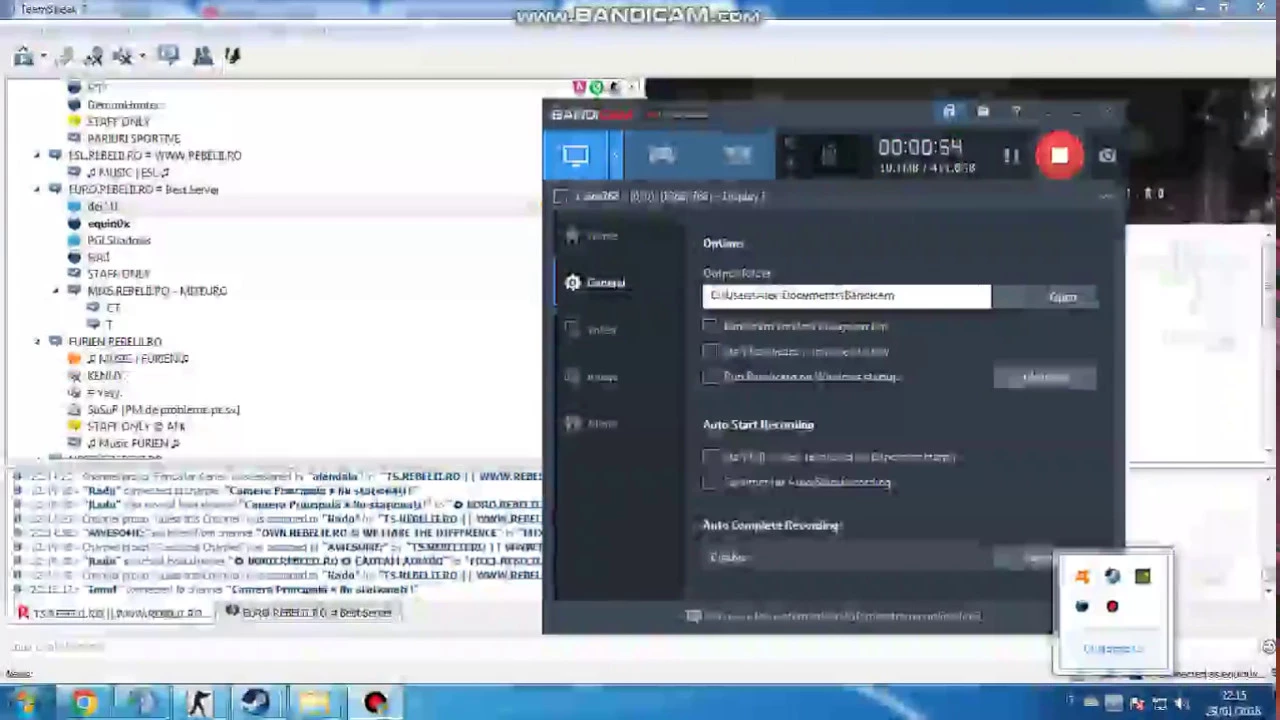
Task: Collapse ESL.REBELII.RO channel tree
Action: point(38,156)
